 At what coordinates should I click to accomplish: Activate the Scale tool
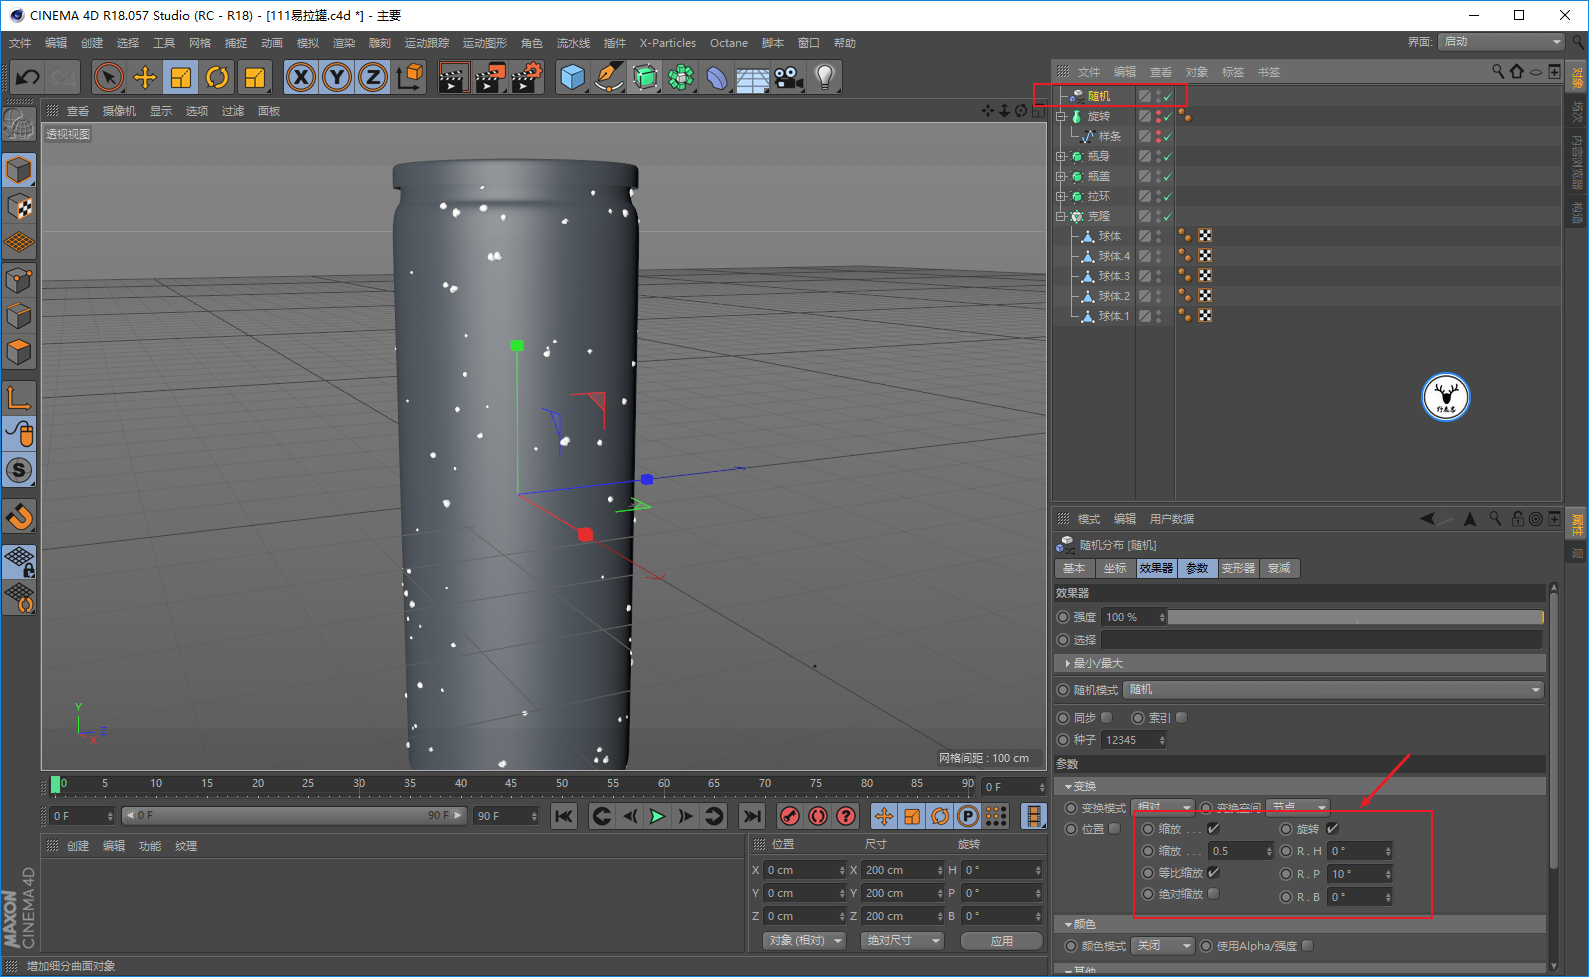click(x=181, y=77)
